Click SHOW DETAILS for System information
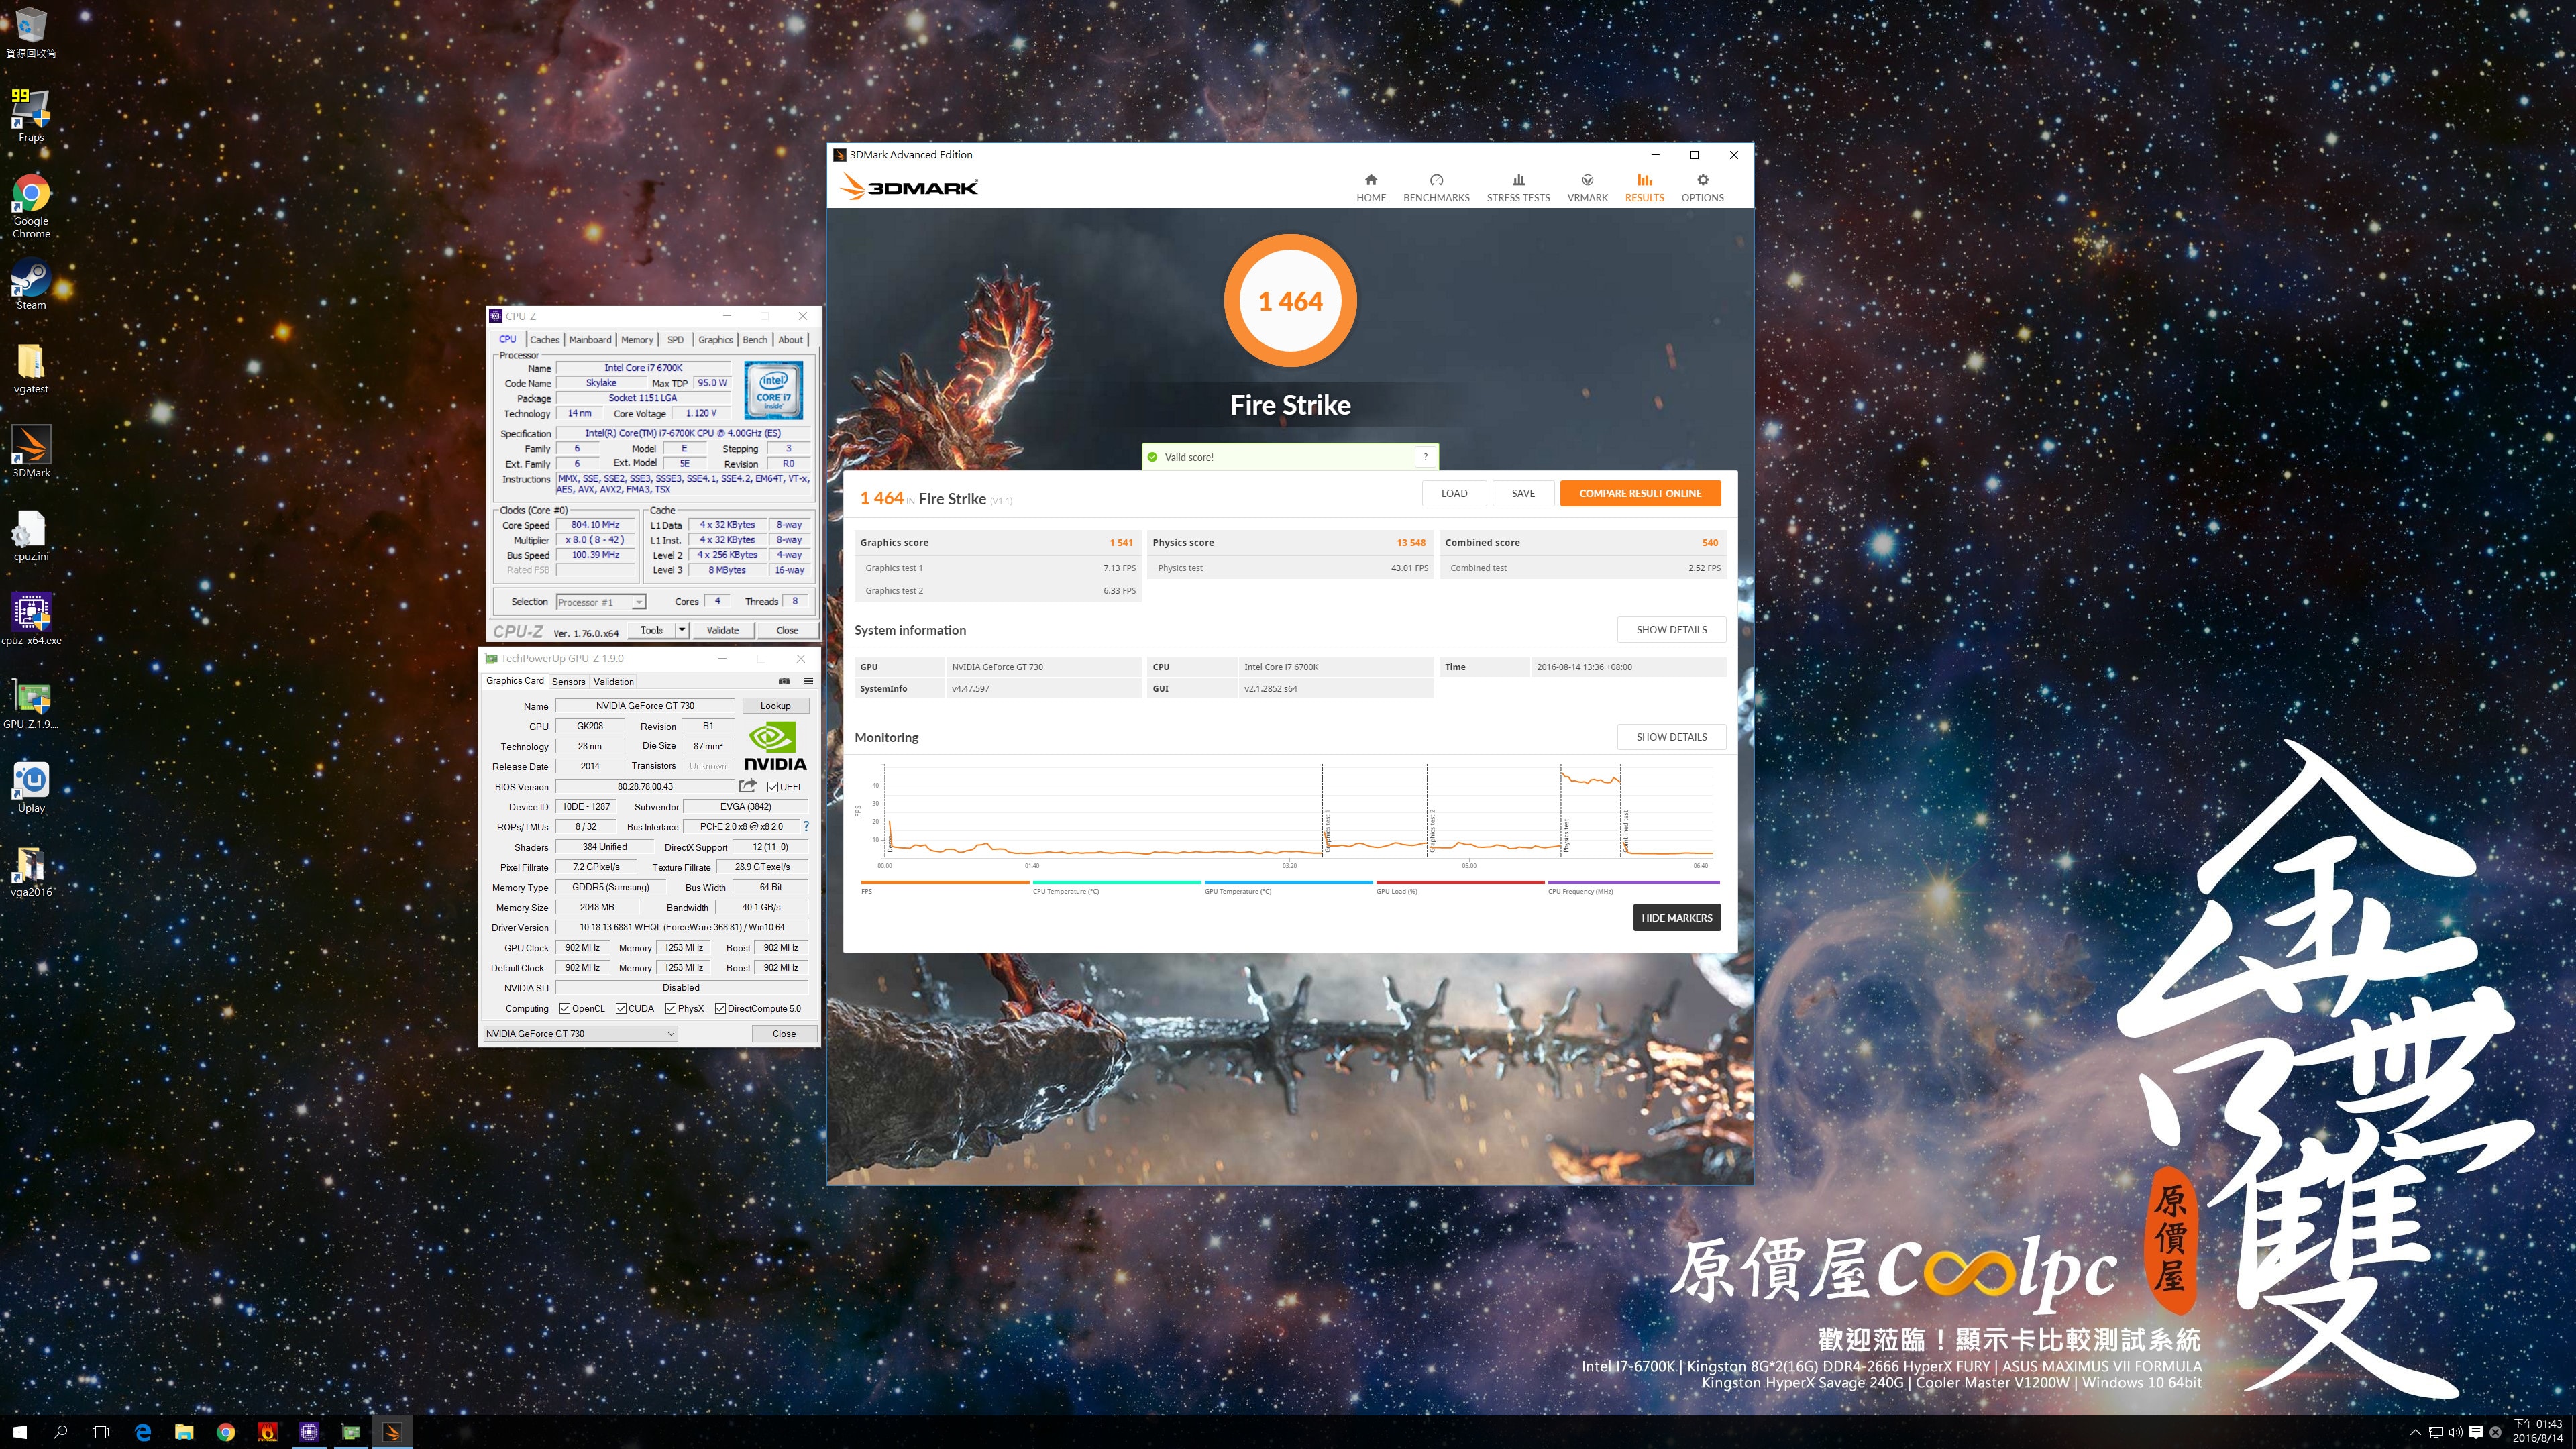The width and height of the screenshot is (2576, 1449). 1671,630
